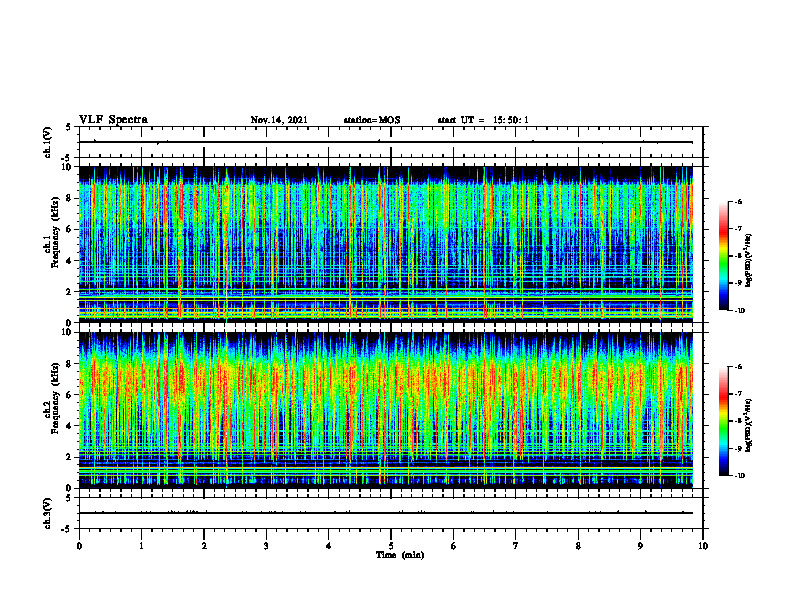
Task: Click the "-10" tick on ch.1 colorbar
Action: [739, 311]
